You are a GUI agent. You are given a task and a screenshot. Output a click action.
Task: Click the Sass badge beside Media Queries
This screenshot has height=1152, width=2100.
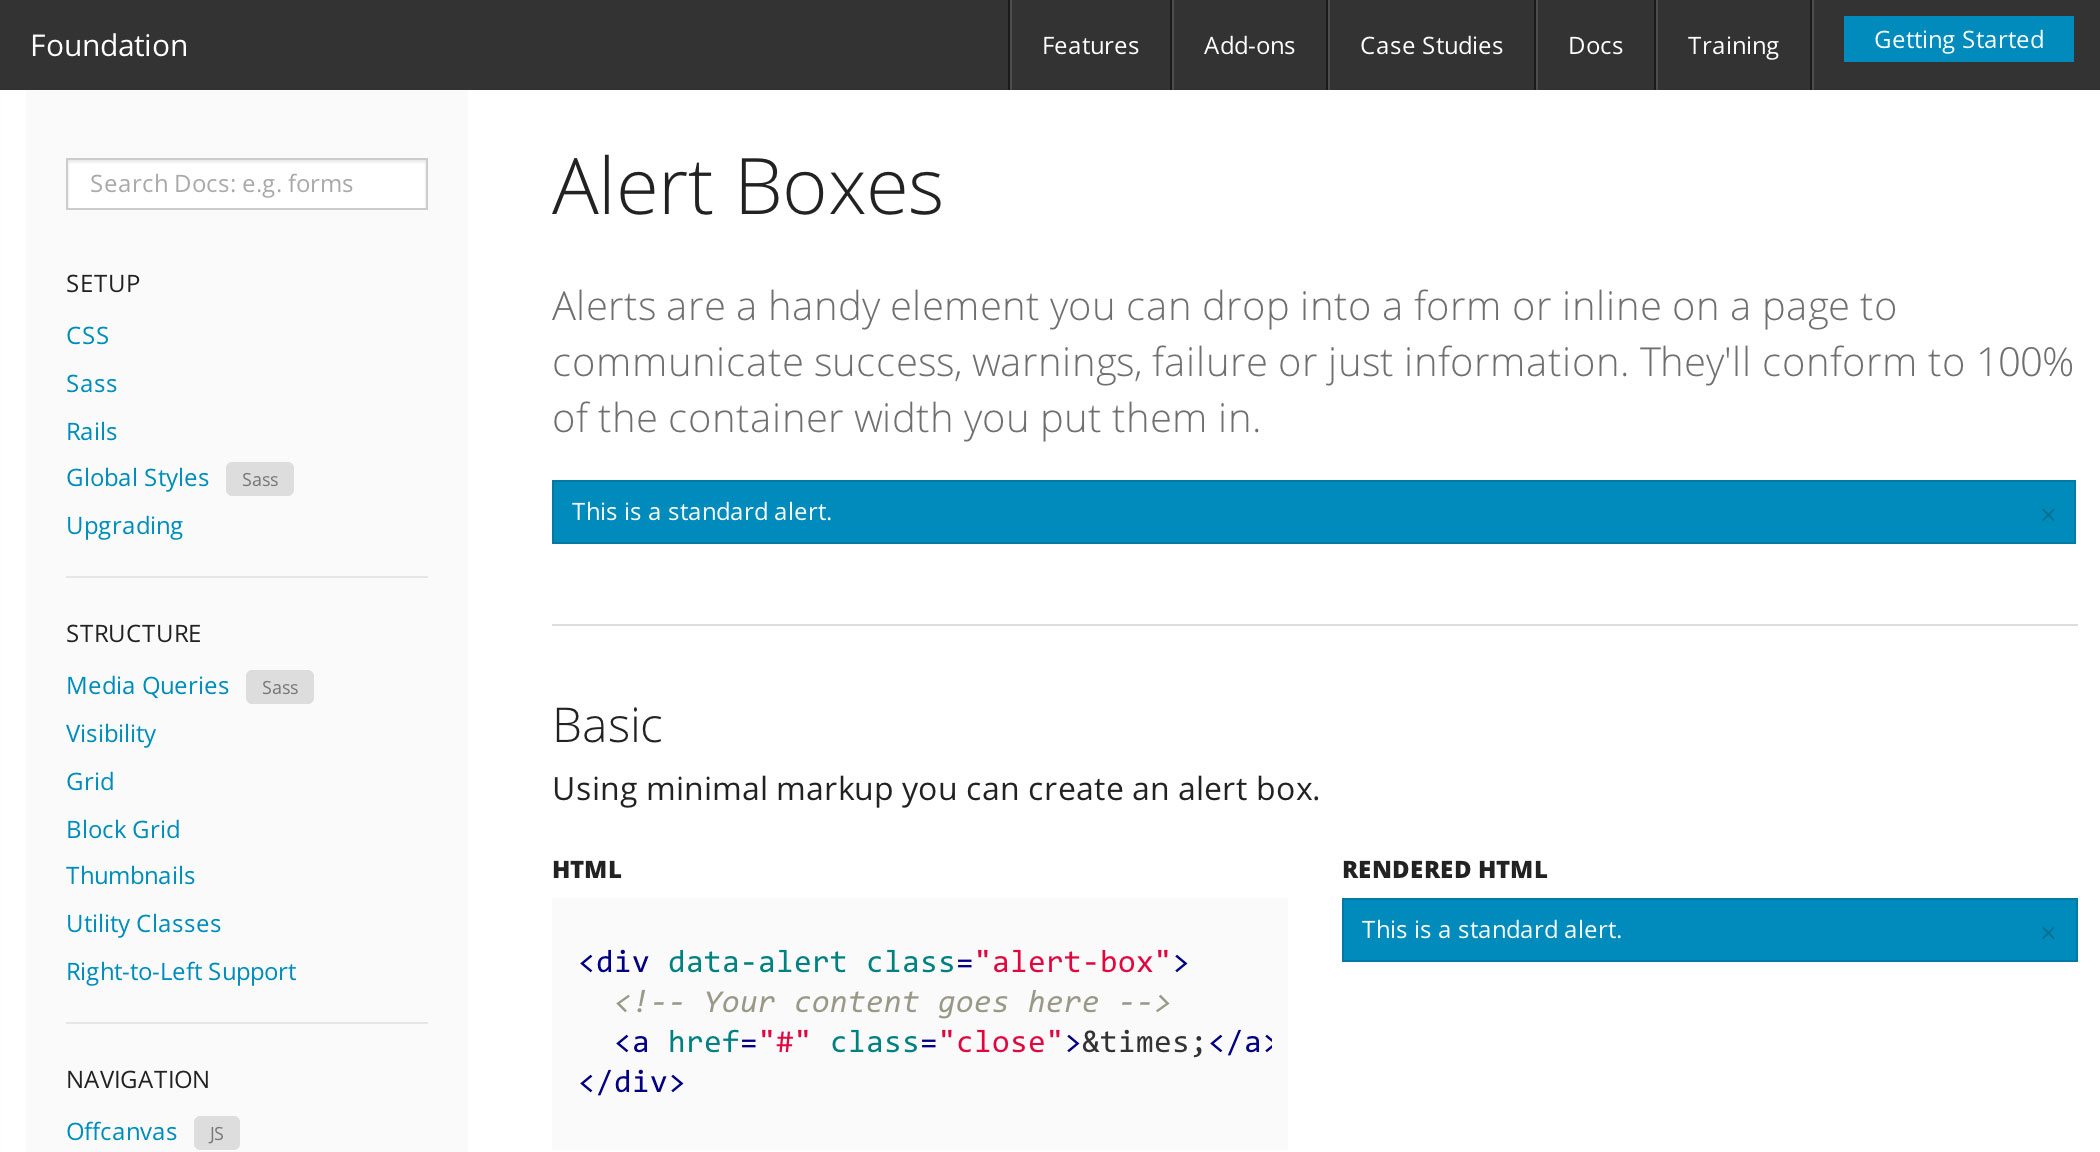pyautogui.click(x=280, y=687)
